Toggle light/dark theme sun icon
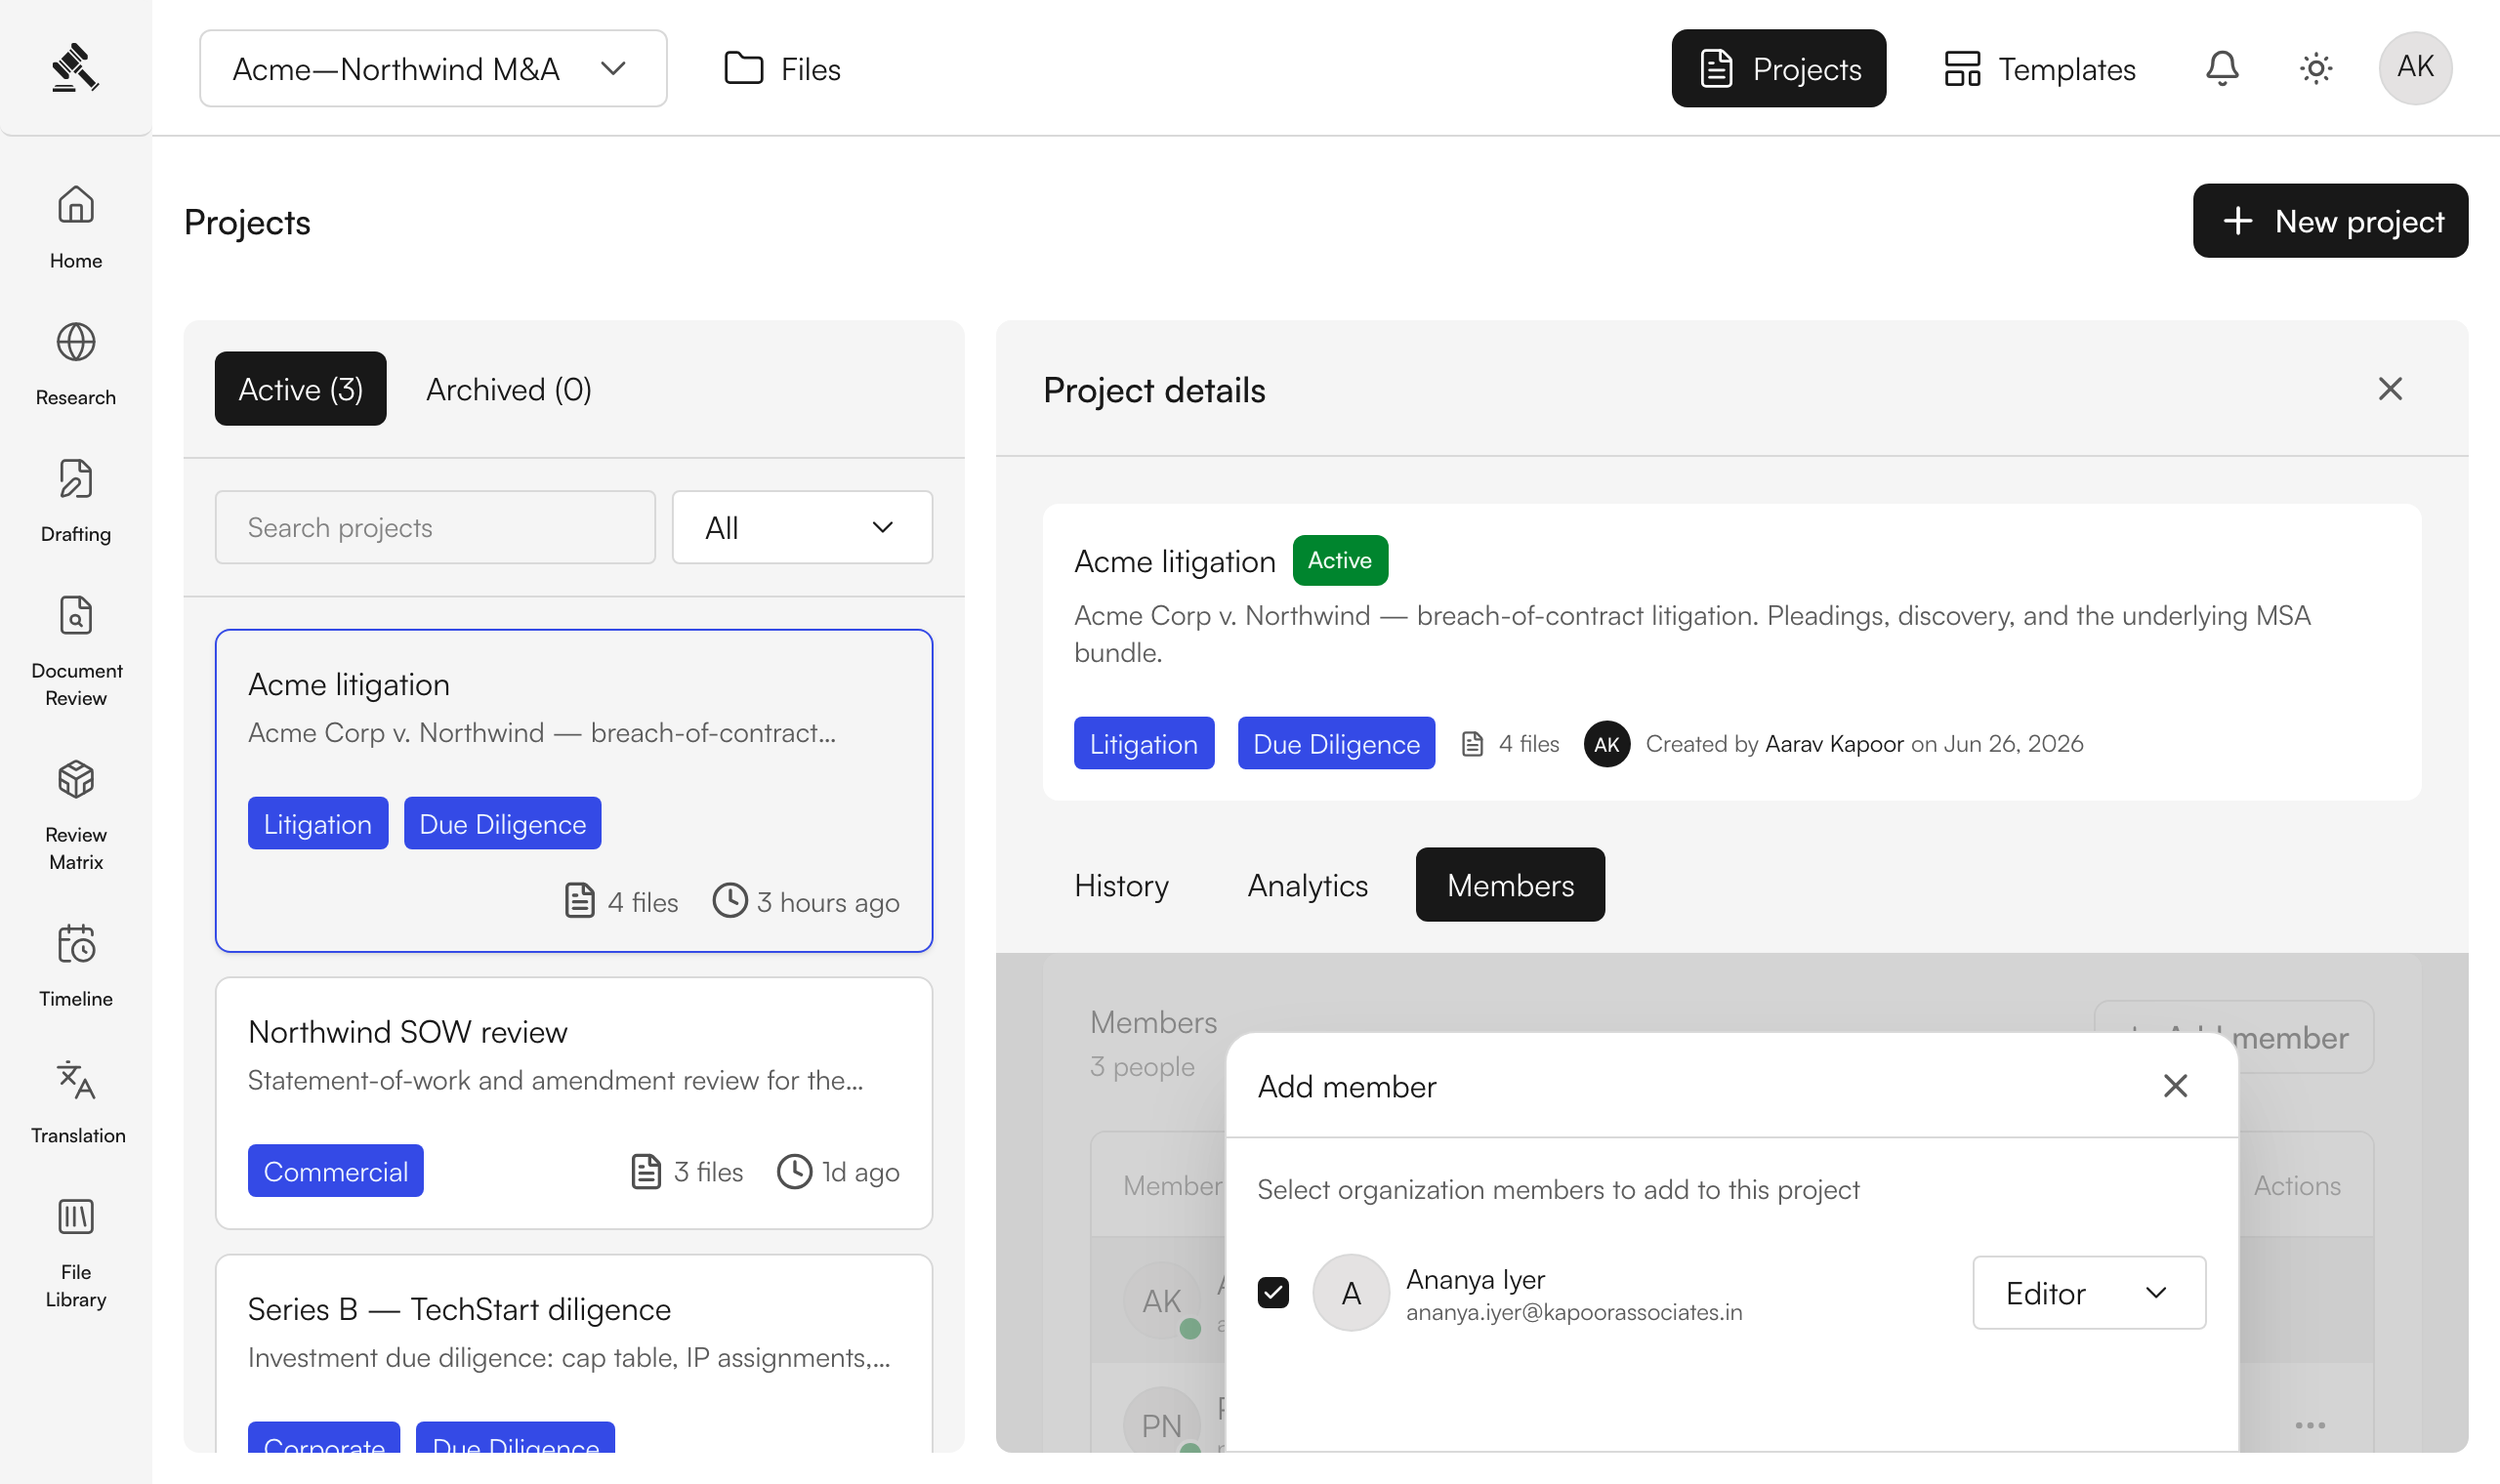 pyautogui.click(x=2316, y=68)
